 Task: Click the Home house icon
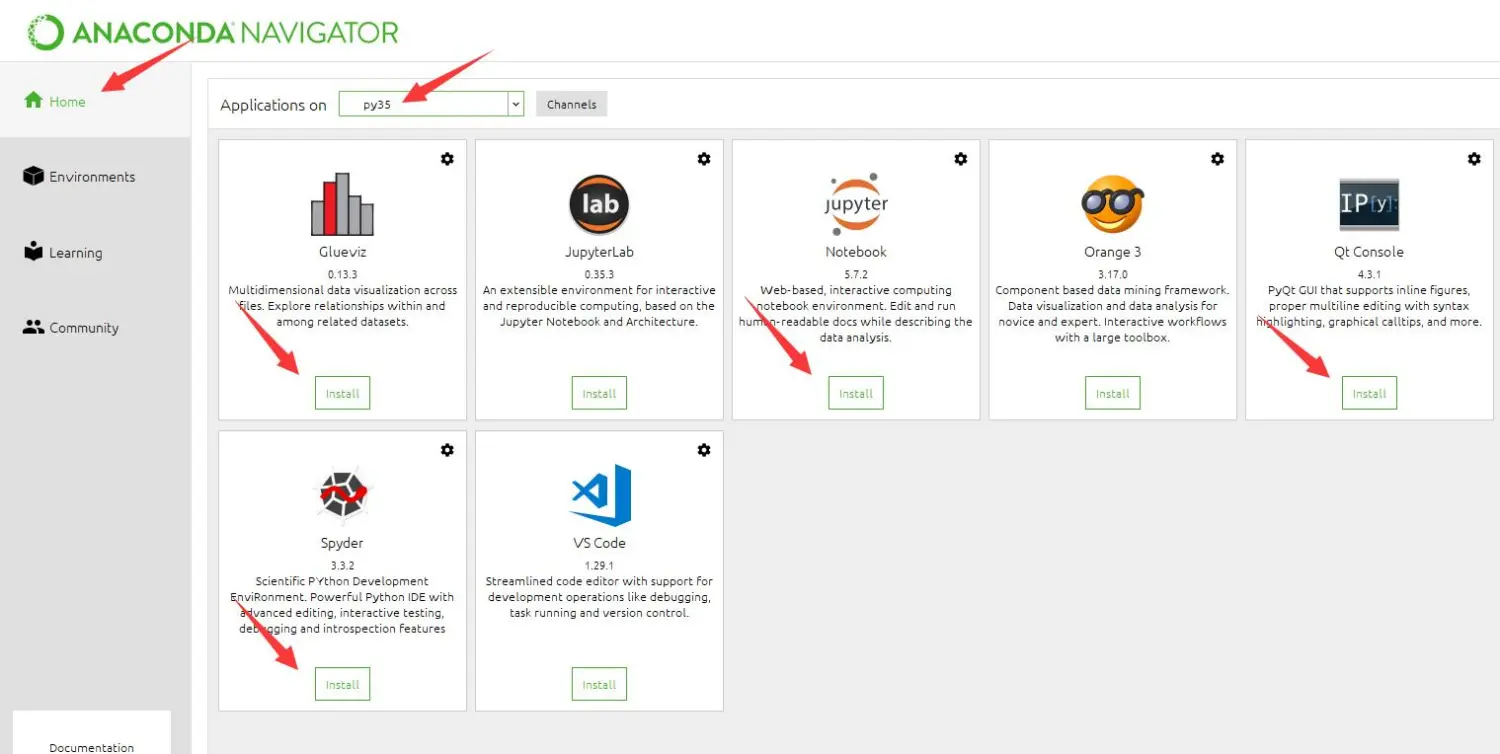(33, 100)
